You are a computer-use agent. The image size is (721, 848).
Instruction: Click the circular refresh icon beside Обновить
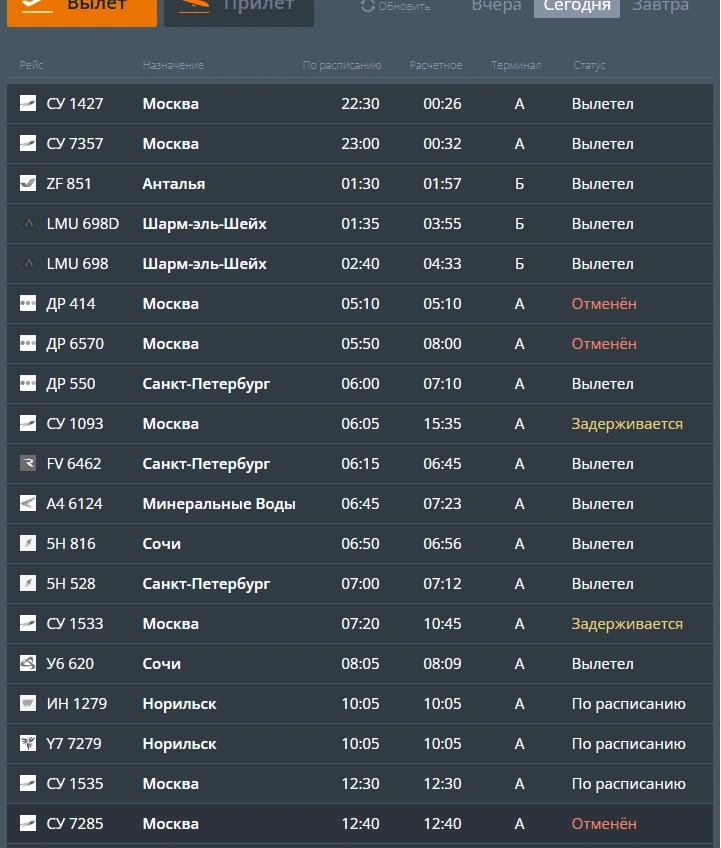368,6
